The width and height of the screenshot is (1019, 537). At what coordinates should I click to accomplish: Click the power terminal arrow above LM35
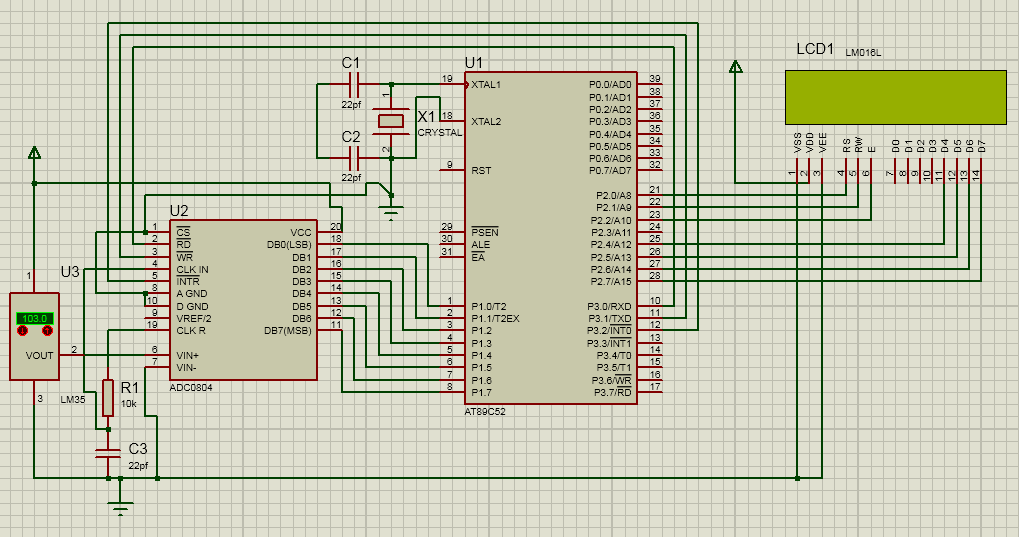(x=34, y=153)
